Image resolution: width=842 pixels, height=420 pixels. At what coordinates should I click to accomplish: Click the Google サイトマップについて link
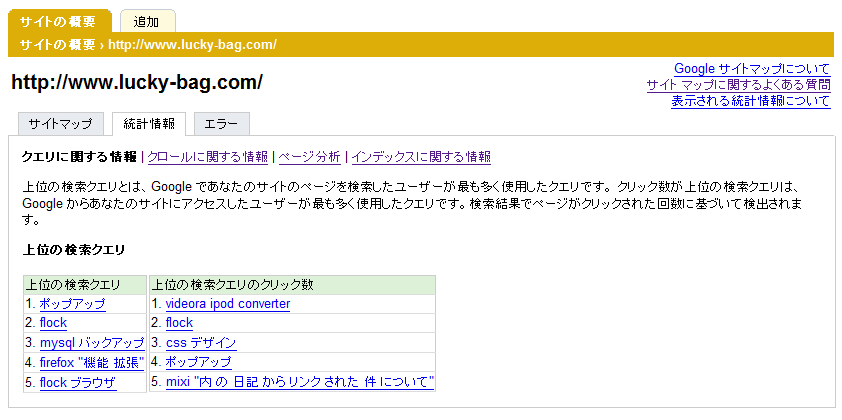point(752,69)
